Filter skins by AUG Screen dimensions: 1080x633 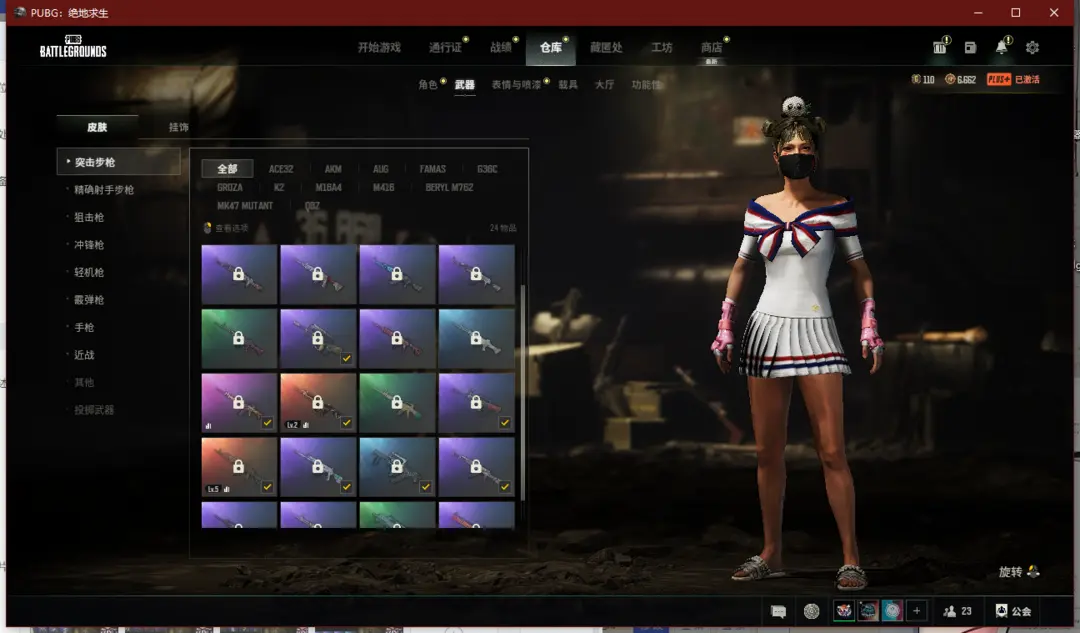pyautogui.click(x=381, y=169)
